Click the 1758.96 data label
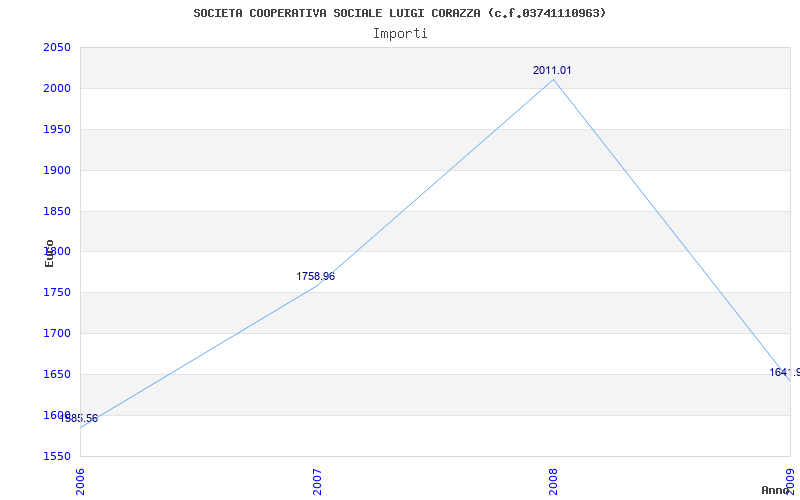800x500 pixels. pos(315,277)
